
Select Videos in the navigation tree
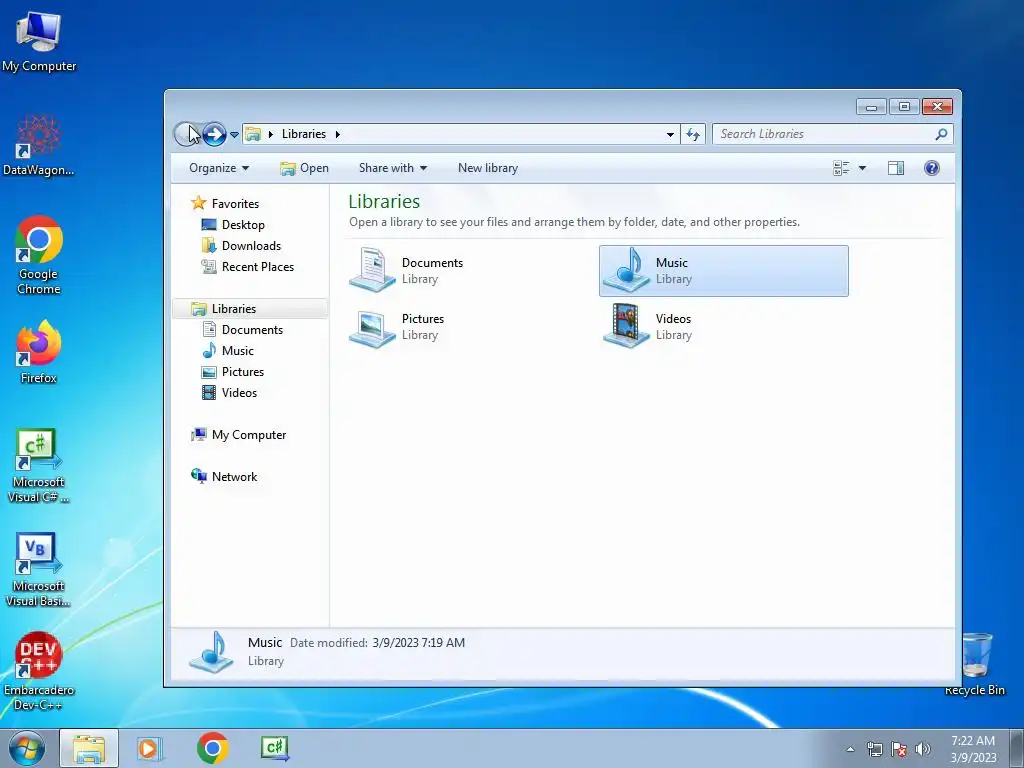click(x=229, y=392)
